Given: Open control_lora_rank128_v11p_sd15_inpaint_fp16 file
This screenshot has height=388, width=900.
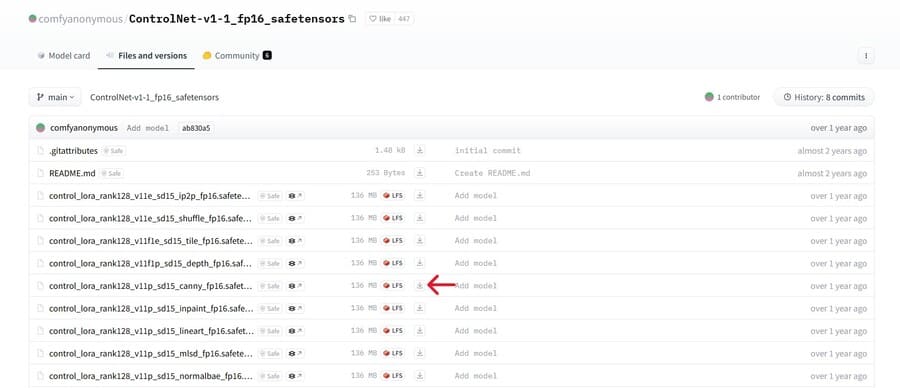Looking at the screenshot, I should click(x=150, y=308).
